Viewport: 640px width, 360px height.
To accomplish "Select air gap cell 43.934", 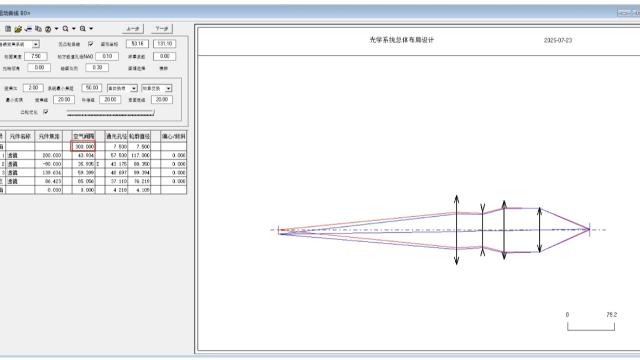I will point(83,156).
